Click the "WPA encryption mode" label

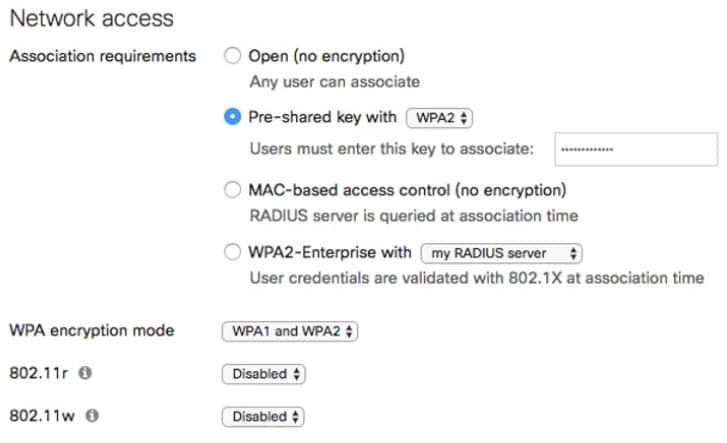pos(91,331)
